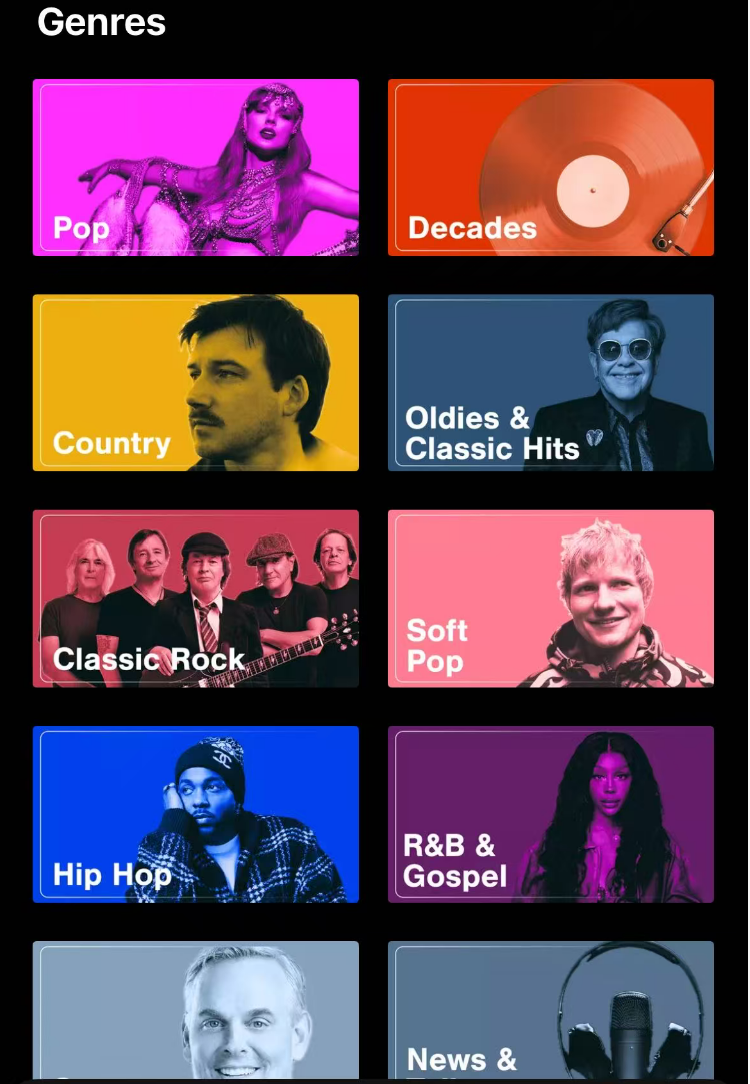Viewport: 750px width, 1084px height.
Task: Open the Decades genre tile
Action: pyautogui.click(x=551, y=167)
